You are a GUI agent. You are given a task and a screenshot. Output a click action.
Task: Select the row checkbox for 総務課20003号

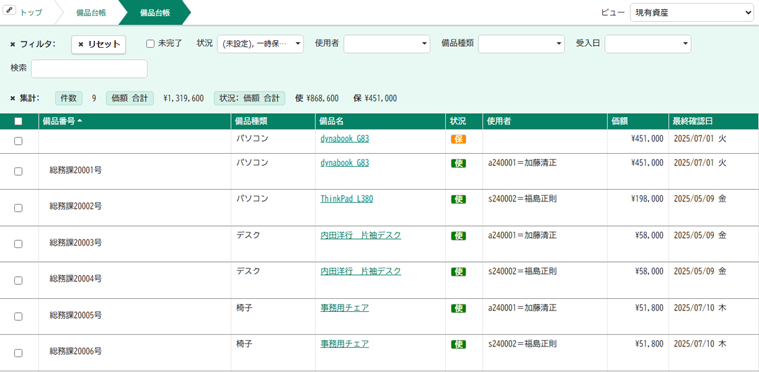click(x=18, y=244)
